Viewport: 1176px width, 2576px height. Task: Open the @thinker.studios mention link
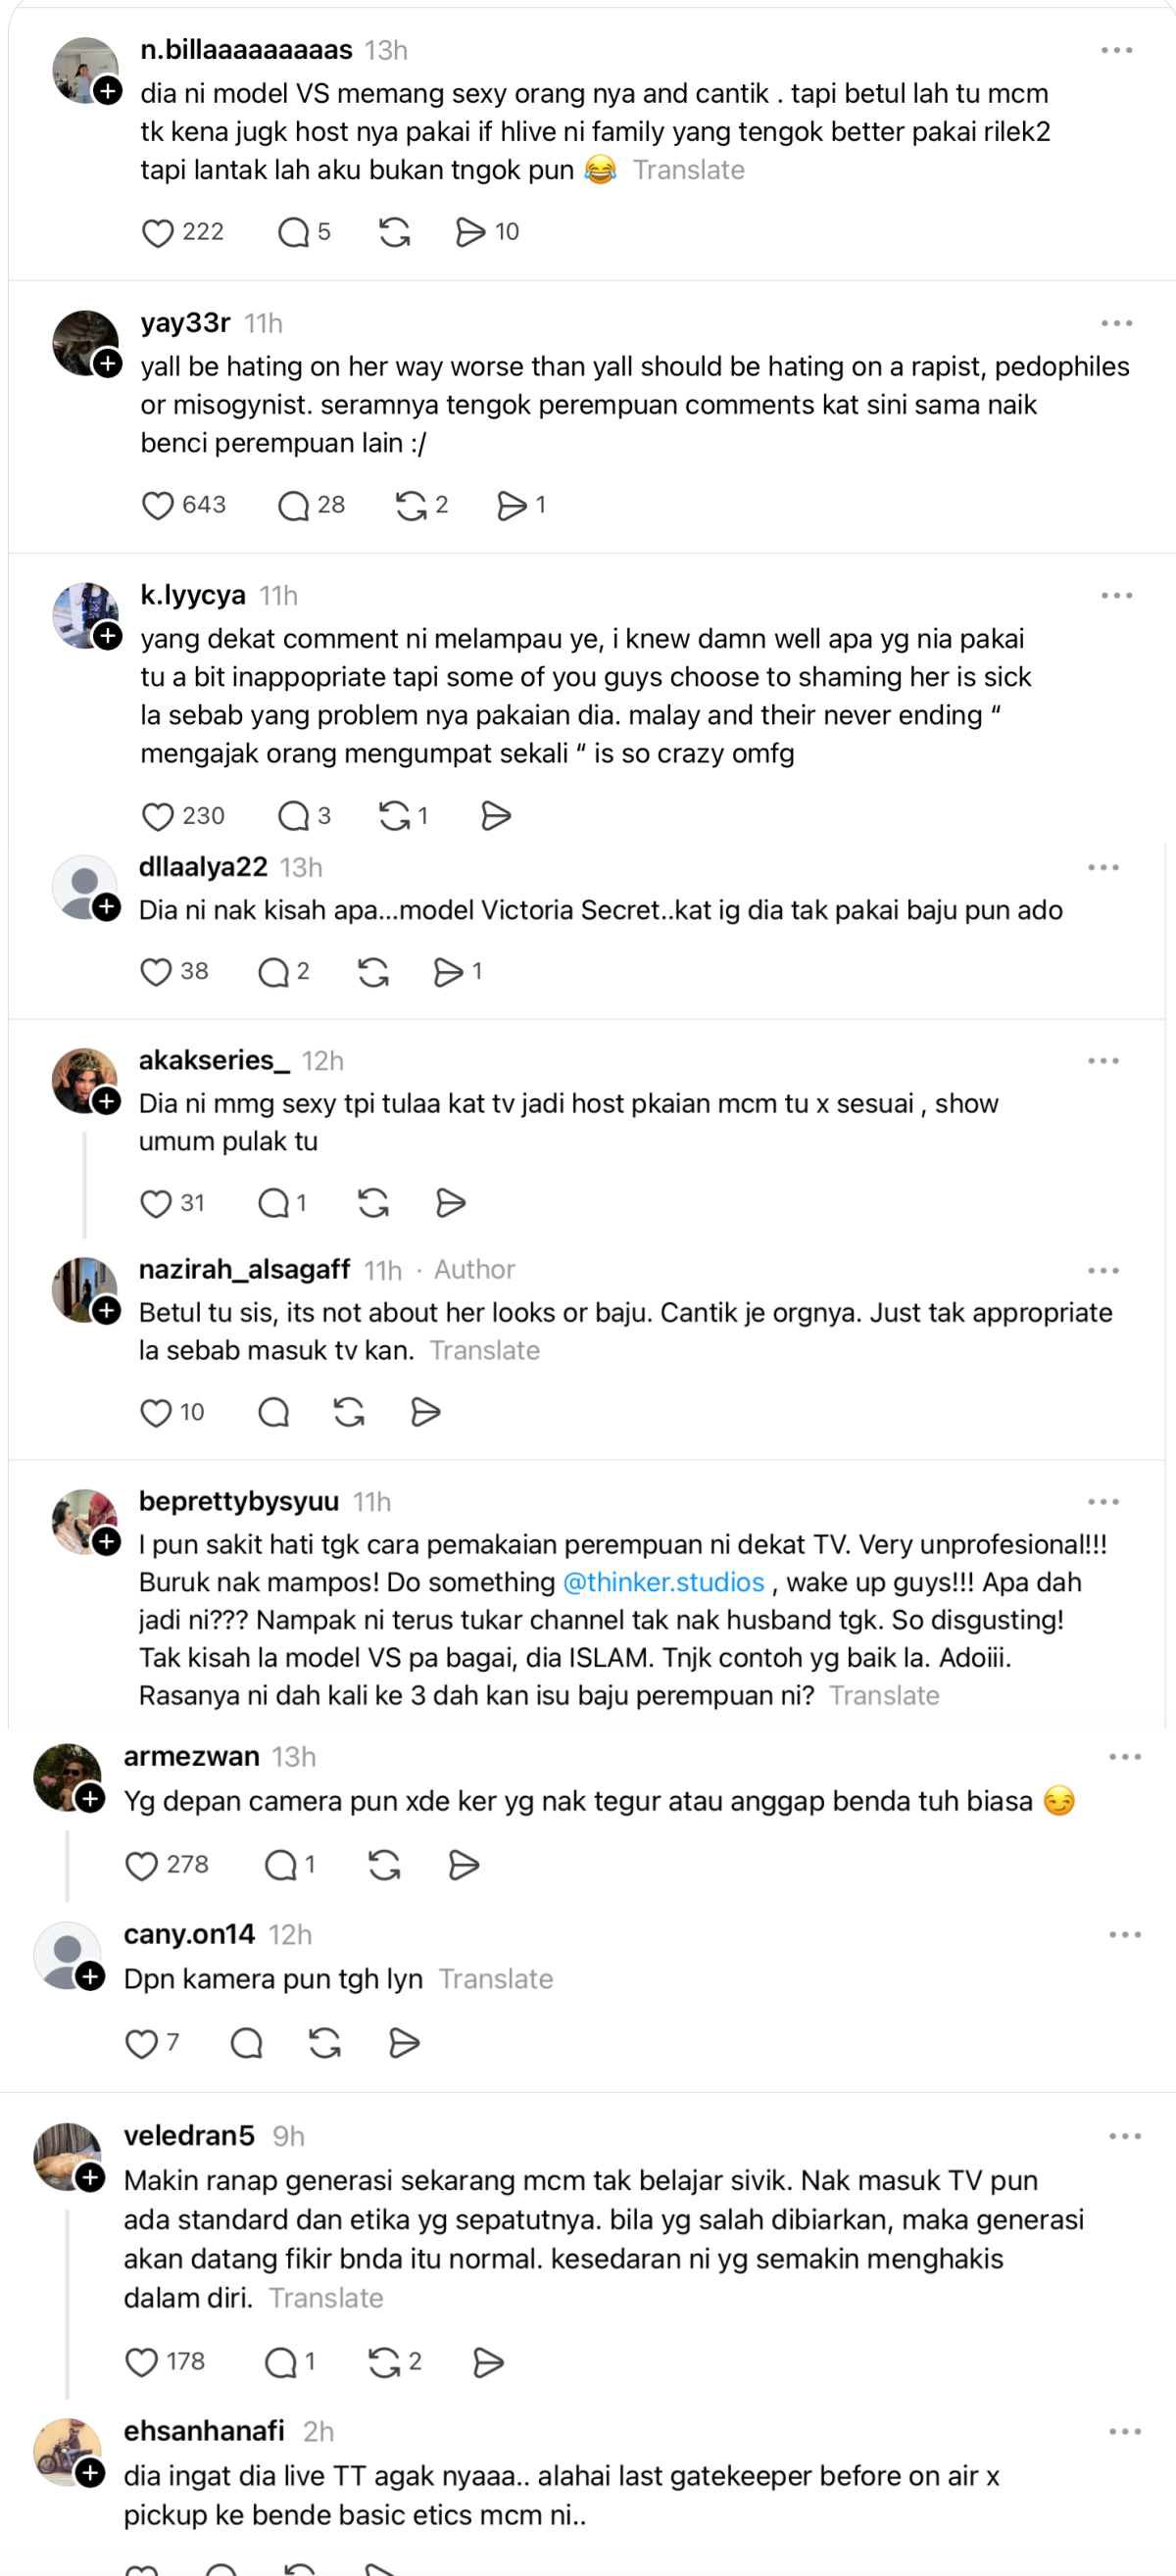pos(663,1582)
